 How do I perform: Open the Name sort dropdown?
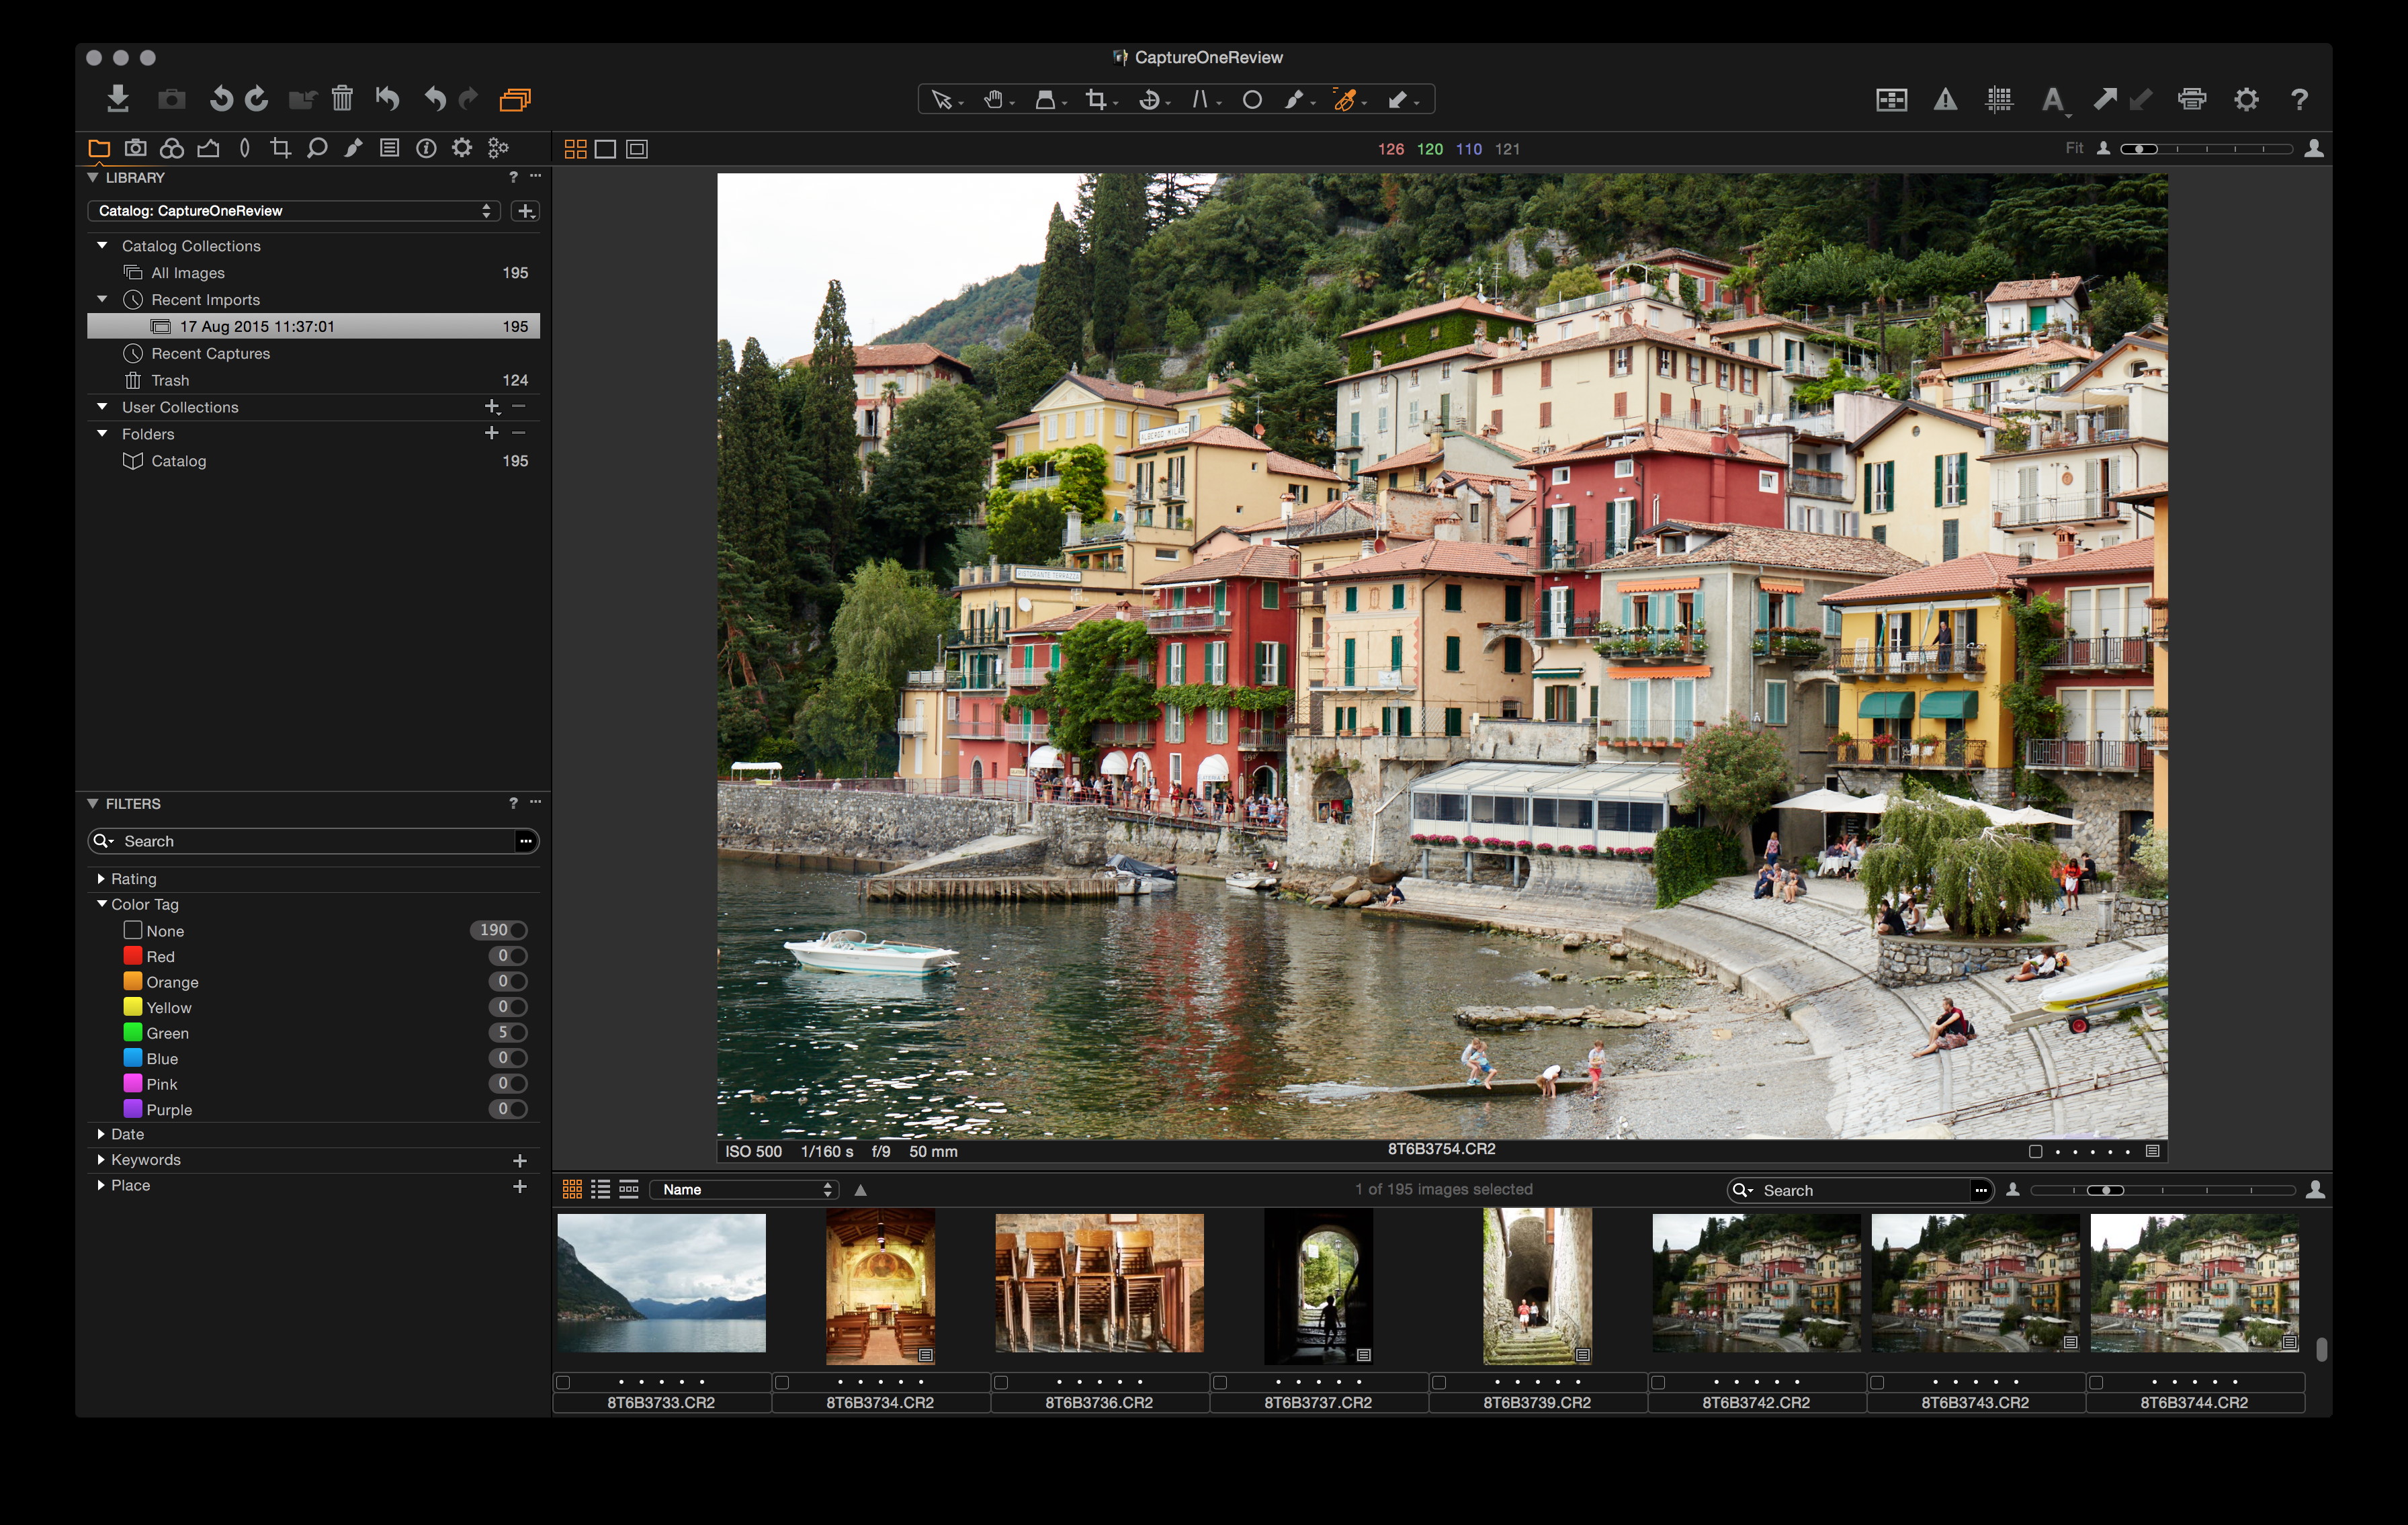(745, 1189)
